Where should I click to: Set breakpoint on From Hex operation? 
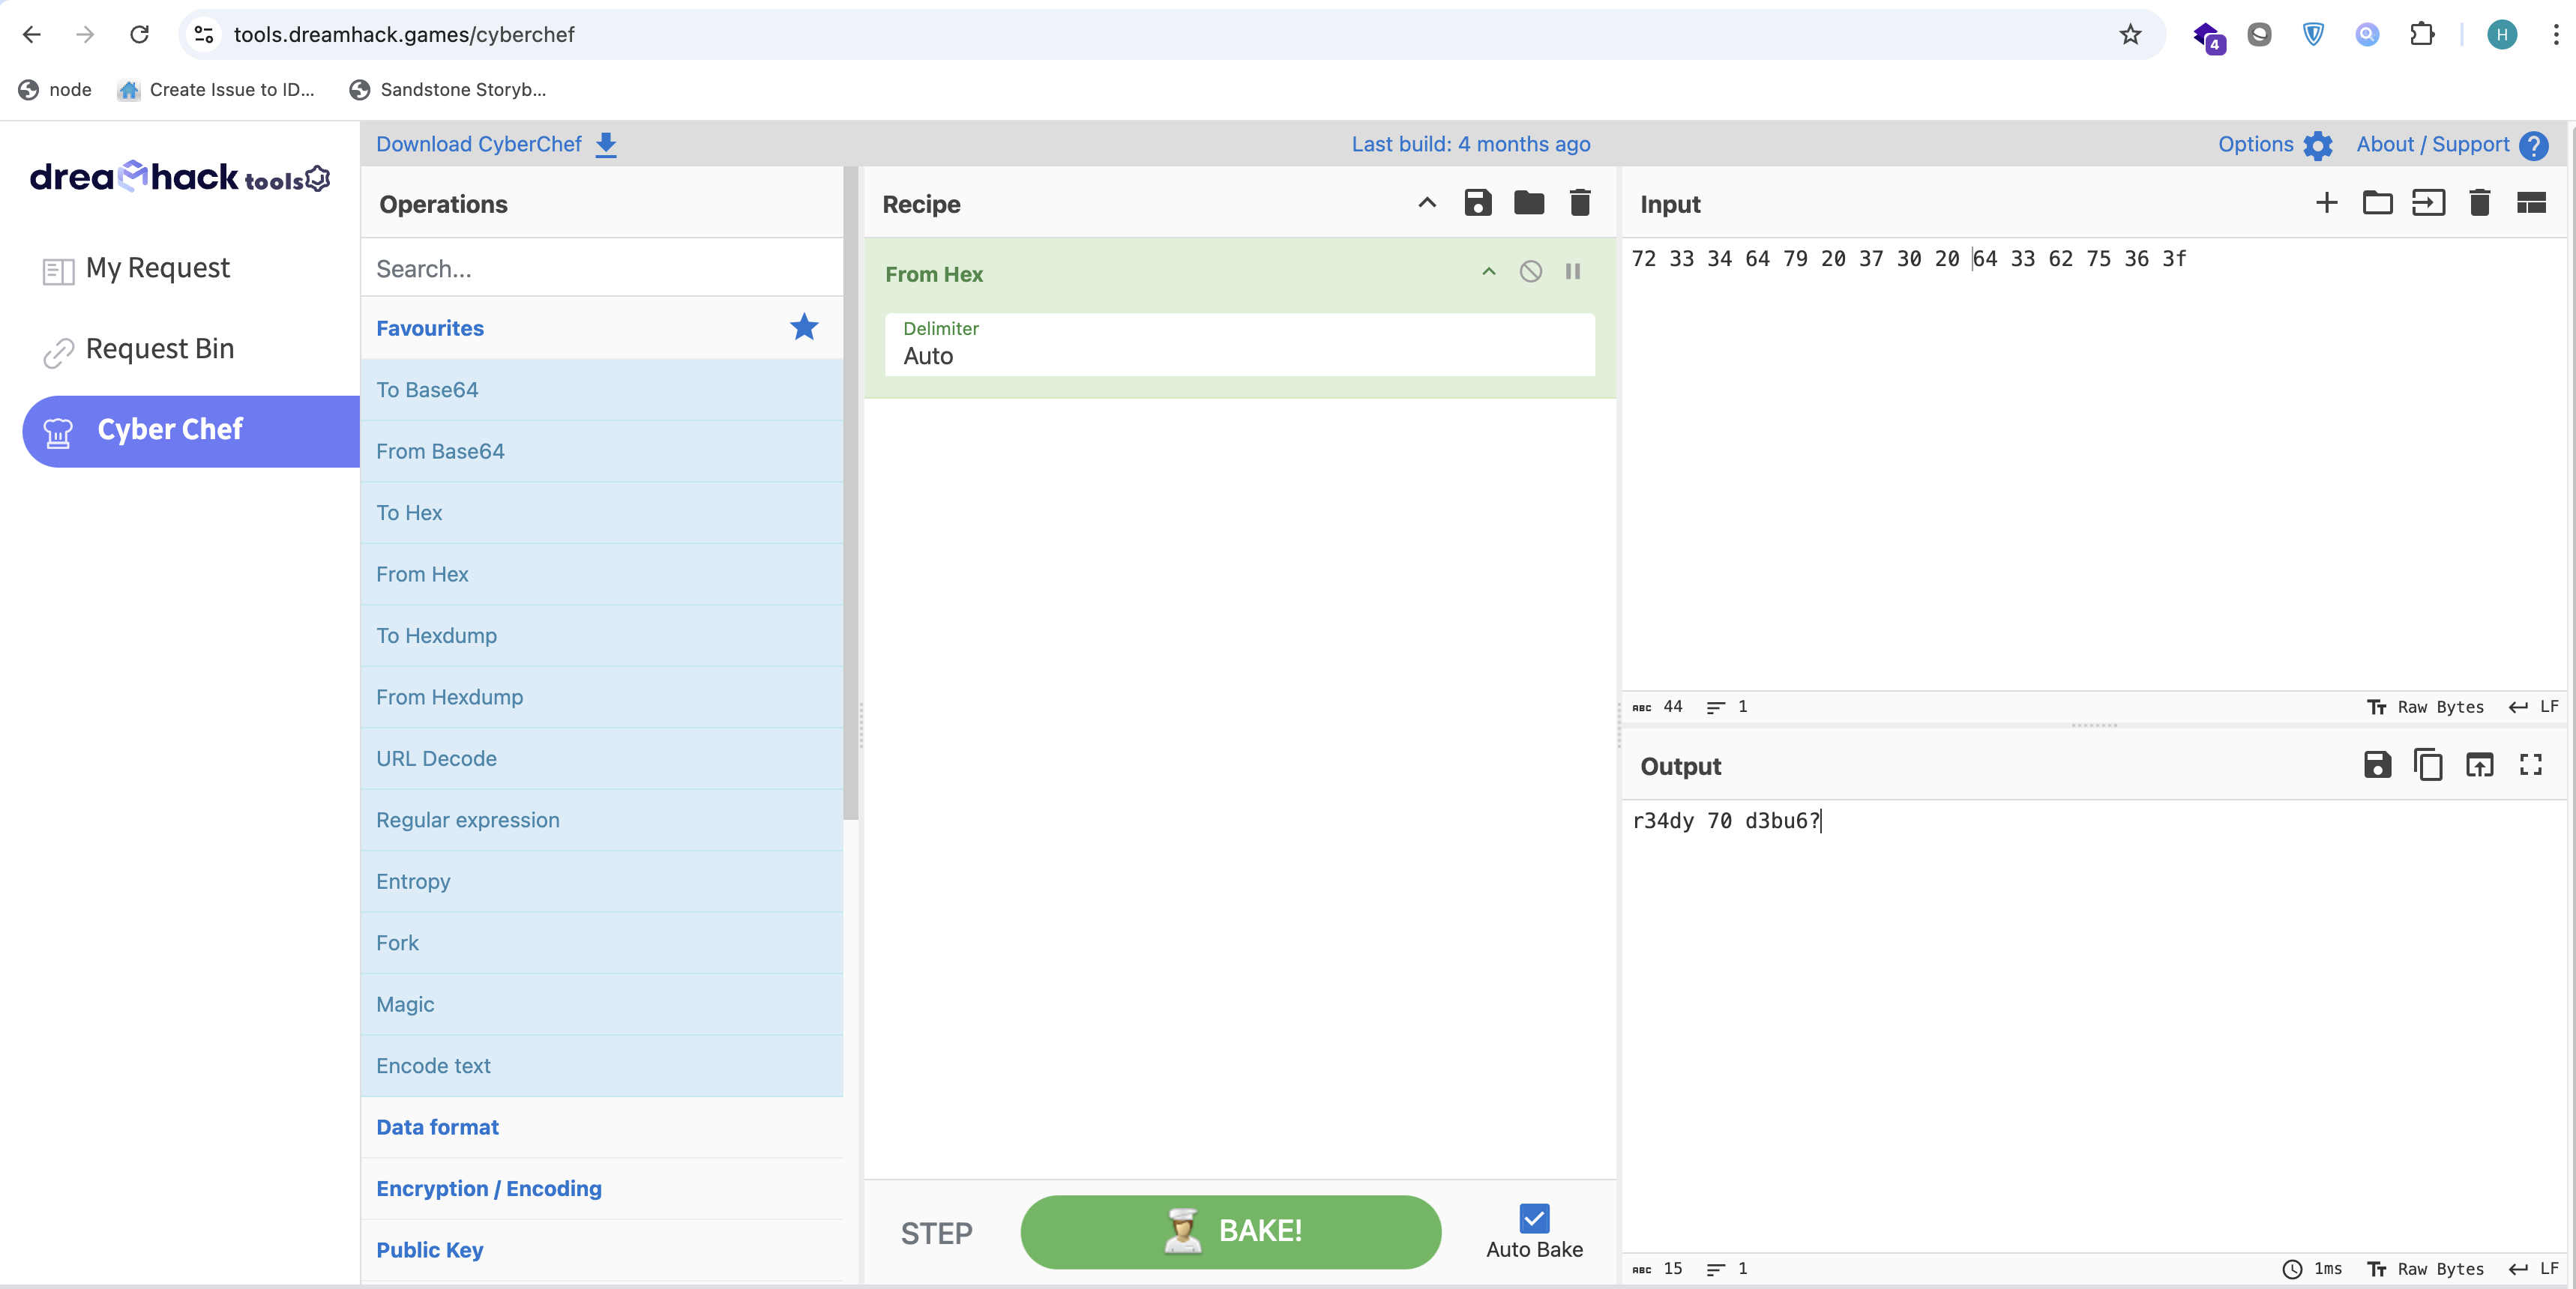tap(1572, 272)
